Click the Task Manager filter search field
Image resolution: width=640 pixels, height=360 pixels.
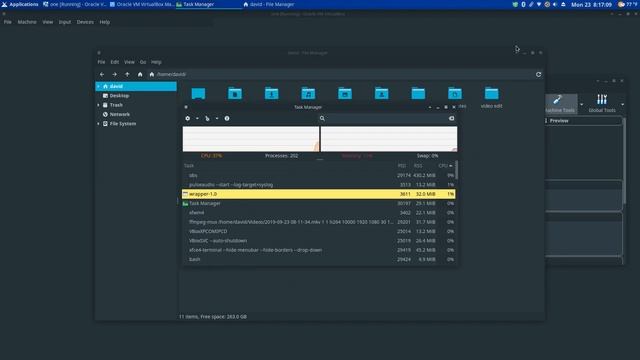point(387,118)
